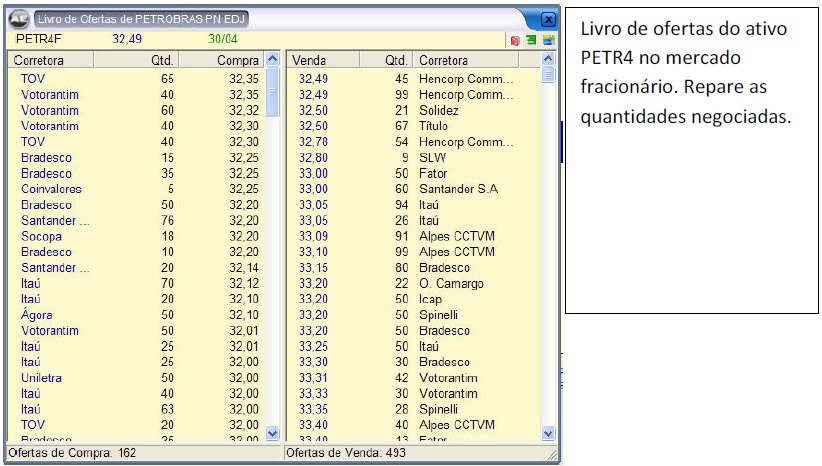The image size is (822, 466).
Task: Click the green list icon in toolbar
Action: point(531,40)
